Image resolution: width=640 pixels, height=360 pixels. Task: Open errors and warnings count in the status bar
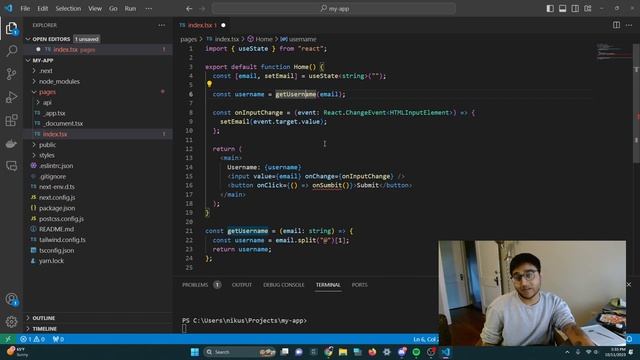(32, 339)
